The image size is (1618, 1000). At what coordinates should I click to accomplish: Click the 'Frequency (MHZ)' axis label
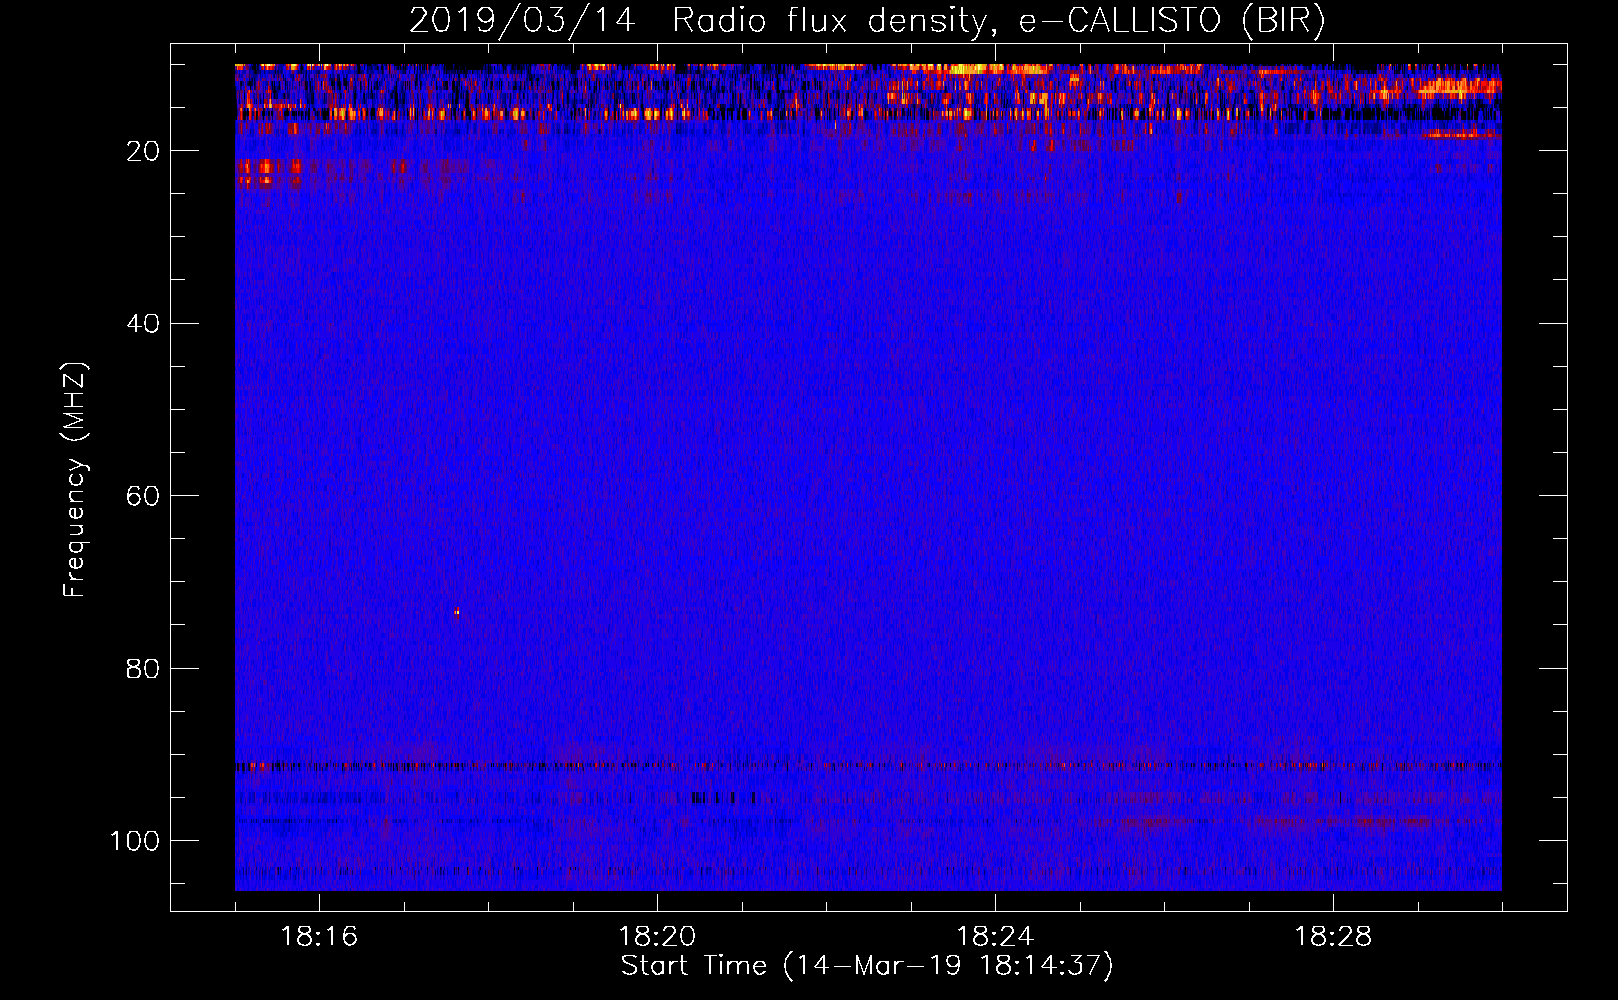click(x=75, y=480)
